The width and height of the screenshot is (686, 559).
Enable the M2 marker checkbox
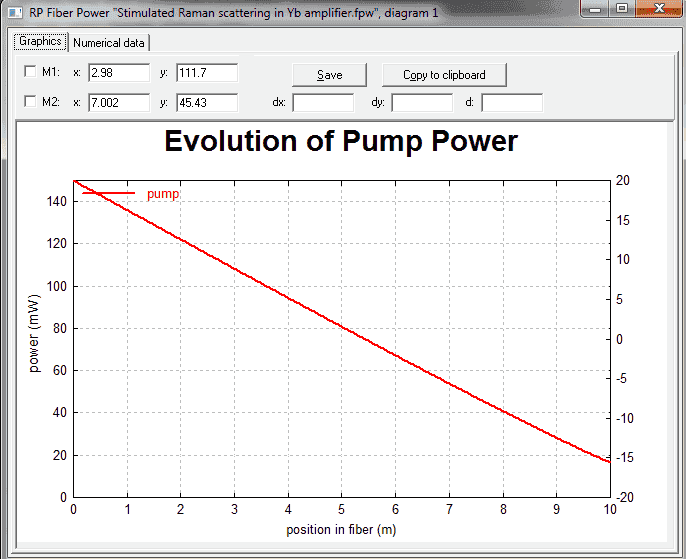tap(30, 101)
